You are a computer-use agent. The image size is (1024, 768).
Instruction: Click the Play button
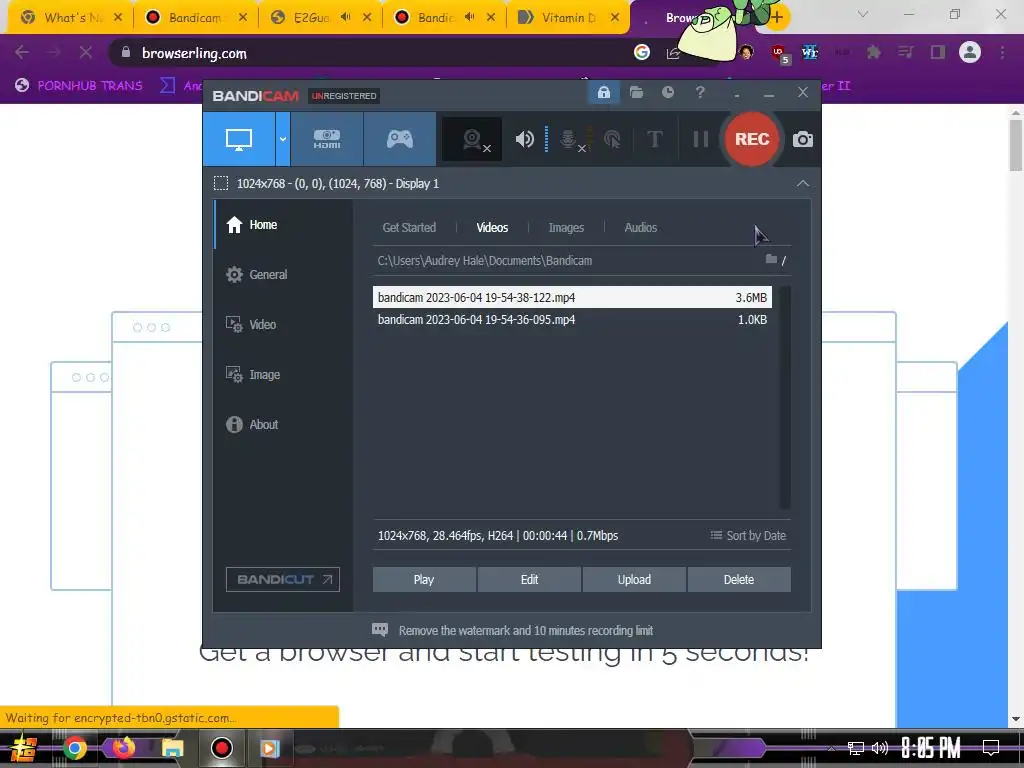point(424,579)
